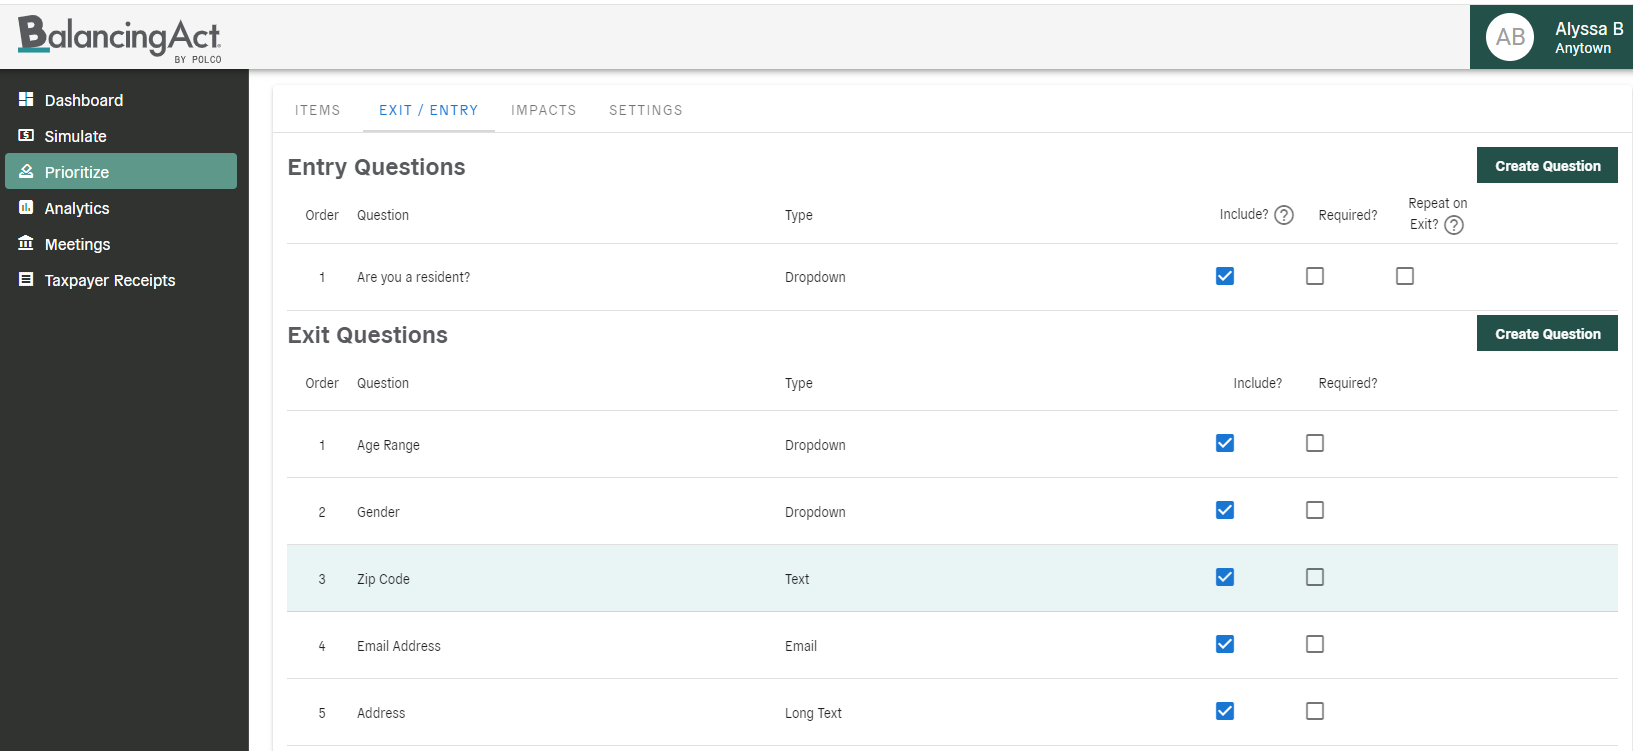Create a new Entry Question

1547,166
